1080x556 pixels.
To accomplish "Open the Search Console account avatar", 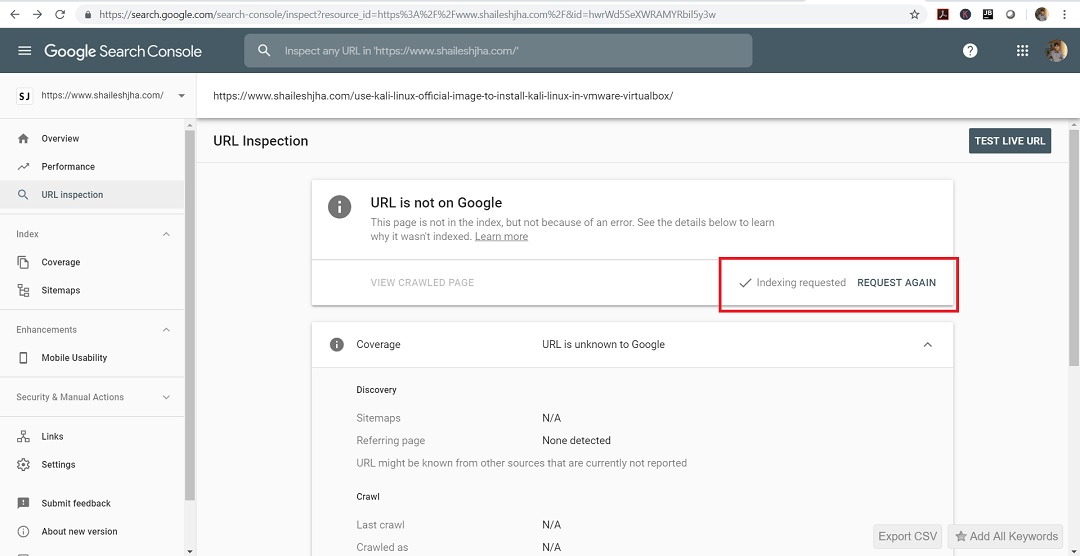I will pyautogui.click(x=1056, y=50).
